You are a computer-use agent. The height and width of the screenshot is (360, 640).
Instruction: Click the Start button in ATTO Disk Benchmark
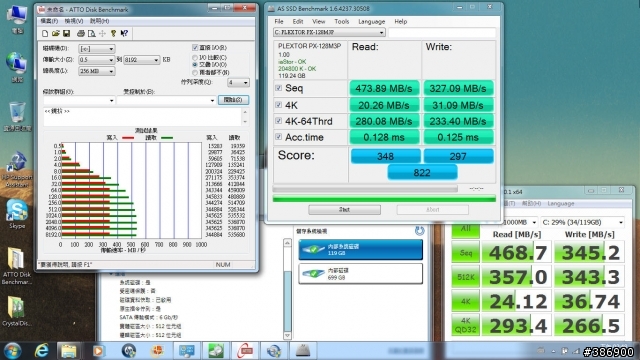coord(233,100)
